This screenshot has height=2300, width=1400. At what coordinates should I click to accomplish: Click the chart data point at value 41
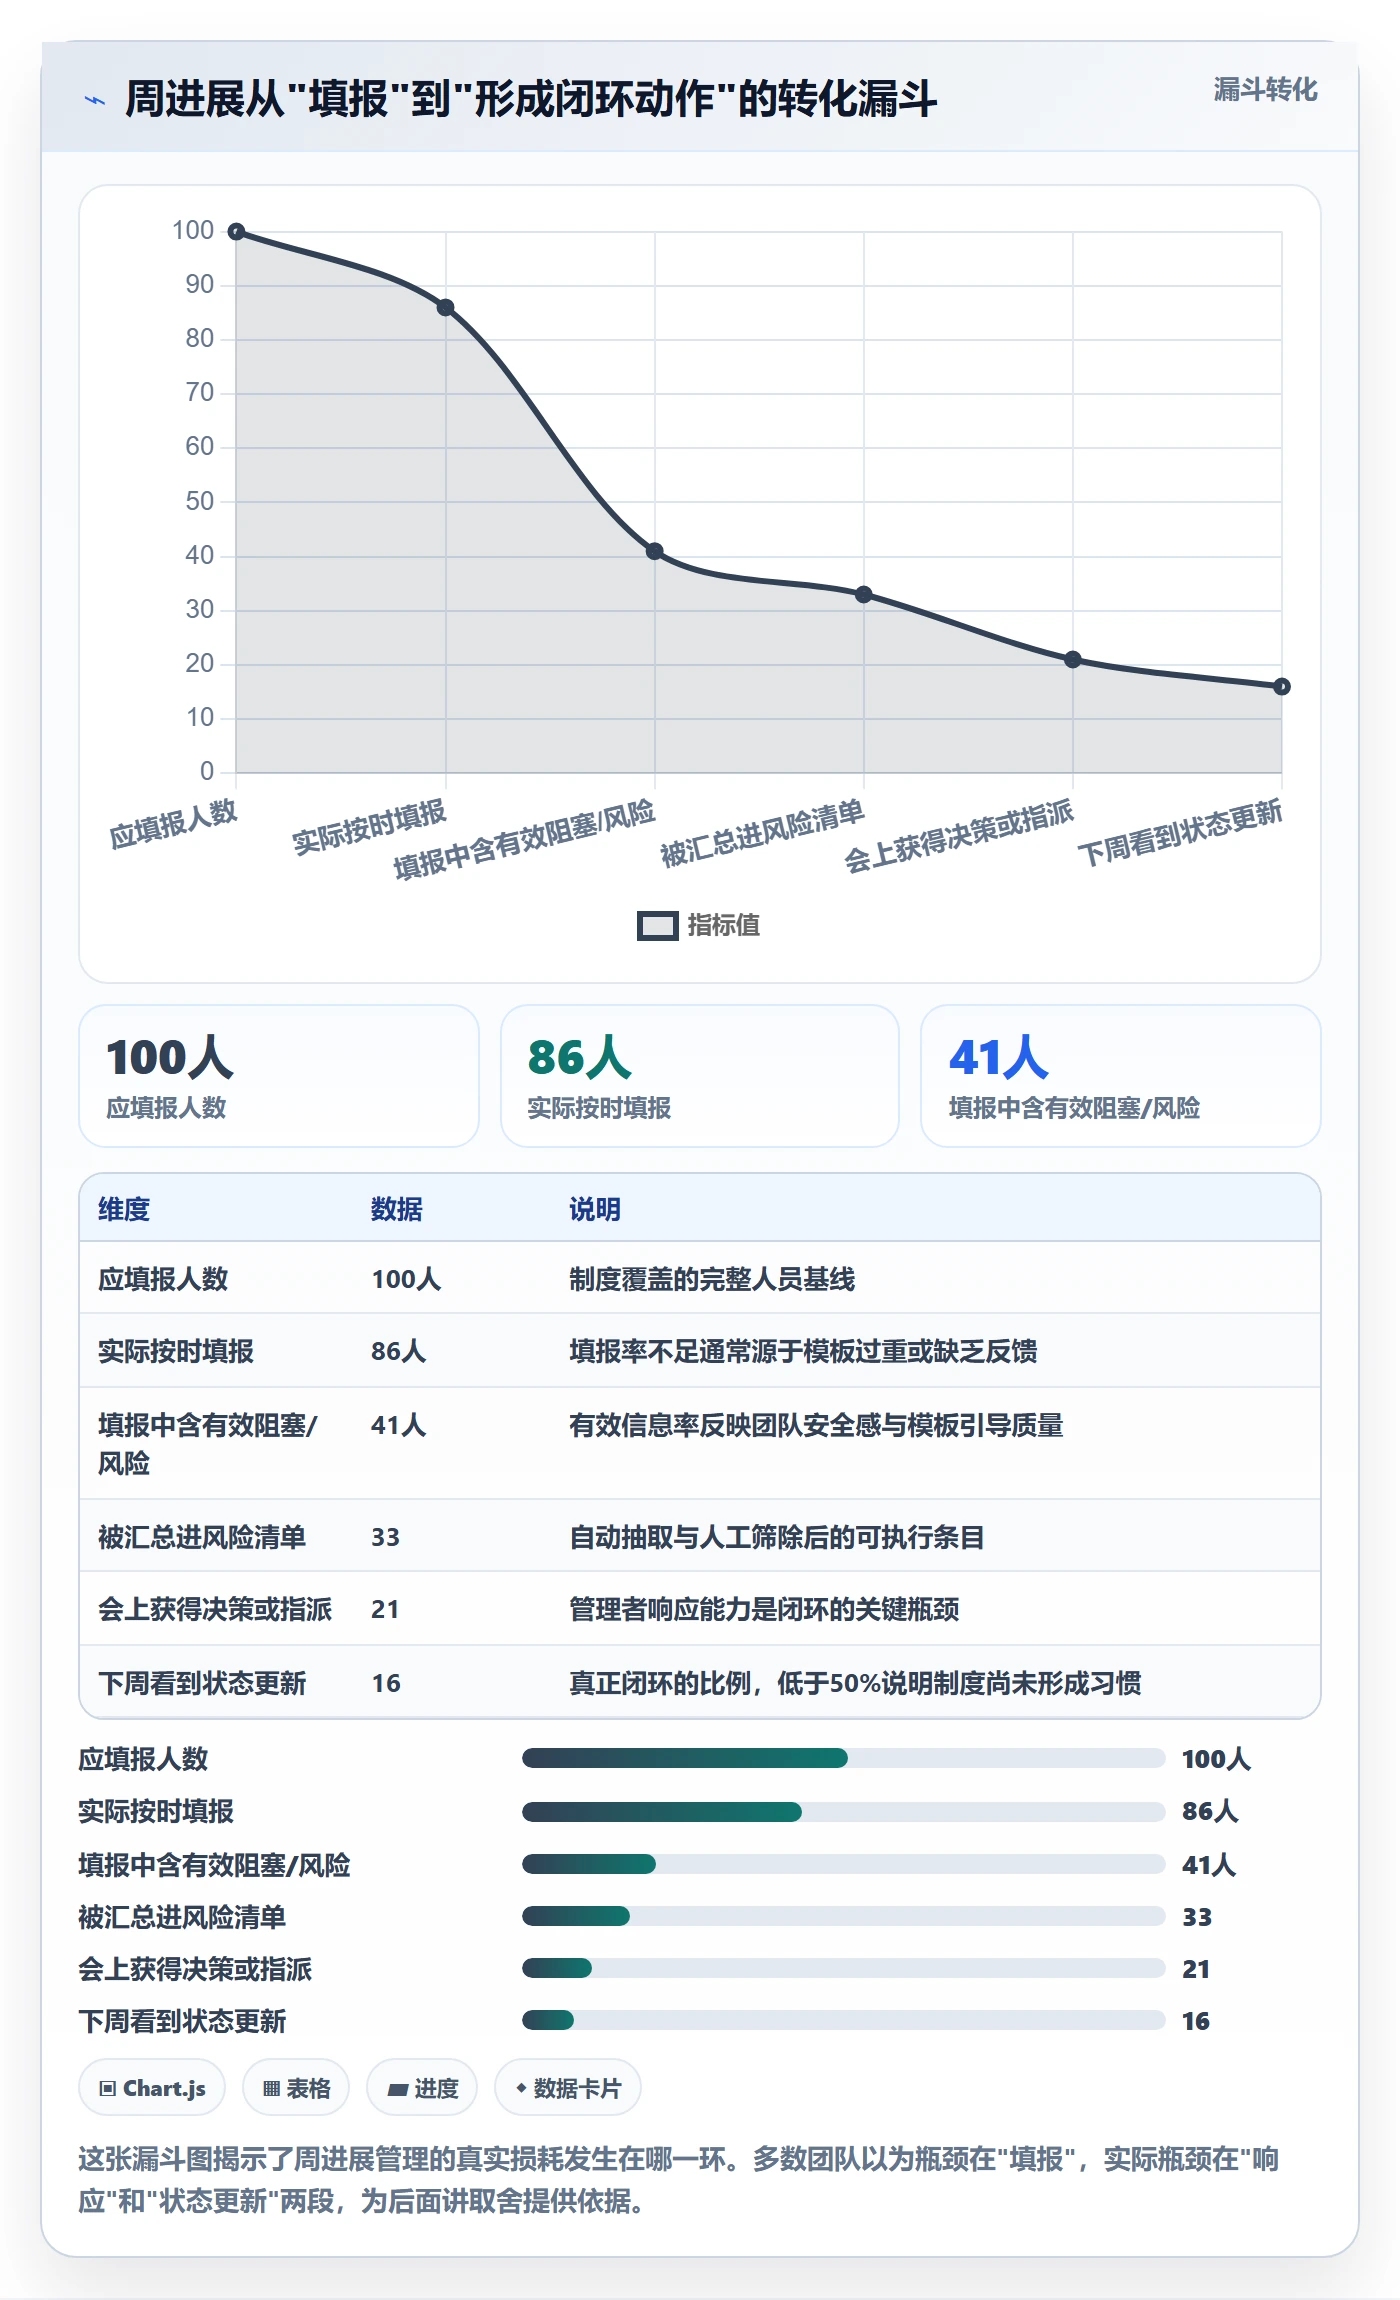tap(655, 551)
